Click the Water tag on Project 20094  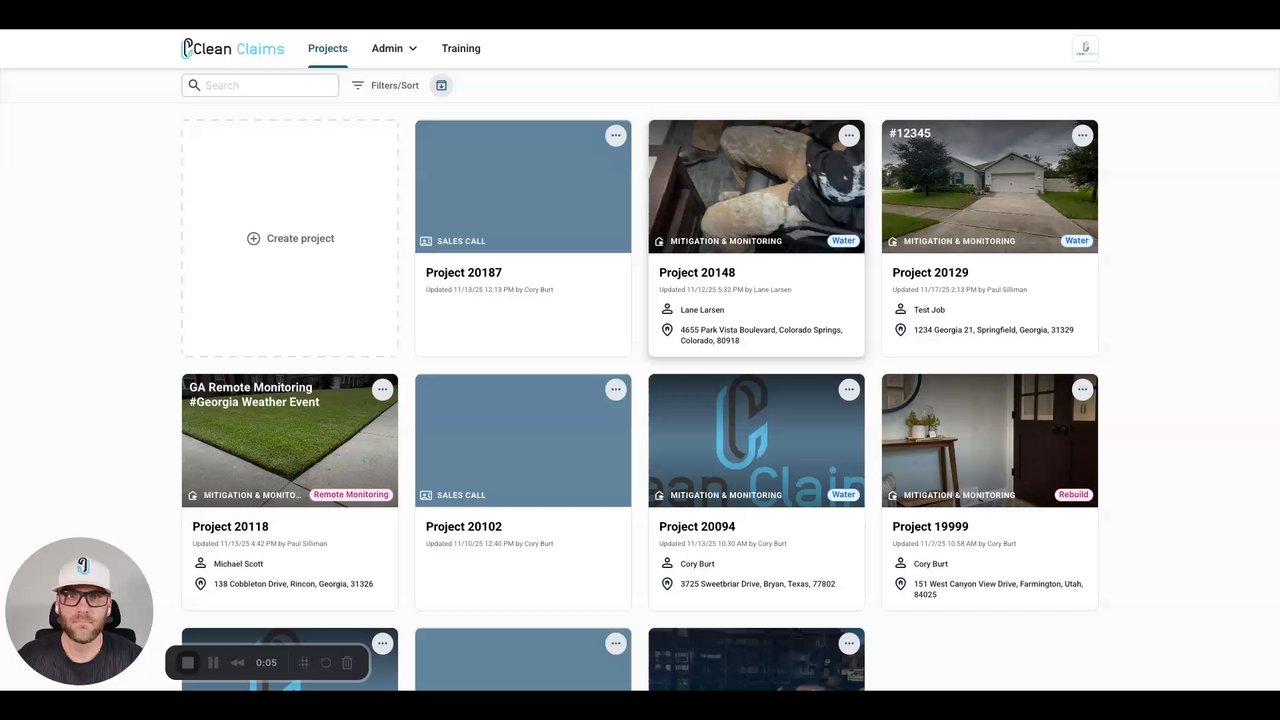(x=844, y=495)
